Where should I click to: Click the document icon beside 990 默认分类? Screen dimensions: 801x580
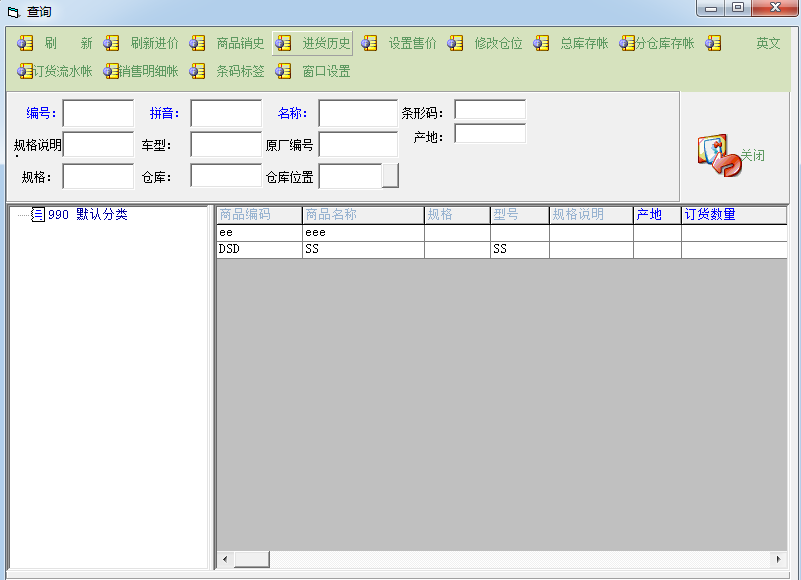pos(38,214)
